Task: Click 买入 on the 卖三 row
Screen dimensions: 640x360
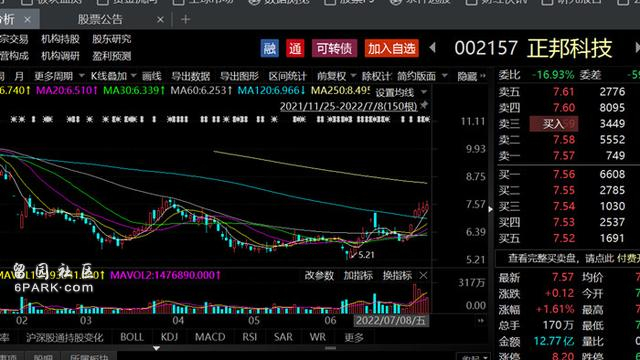Action: [x=553, y=124]
